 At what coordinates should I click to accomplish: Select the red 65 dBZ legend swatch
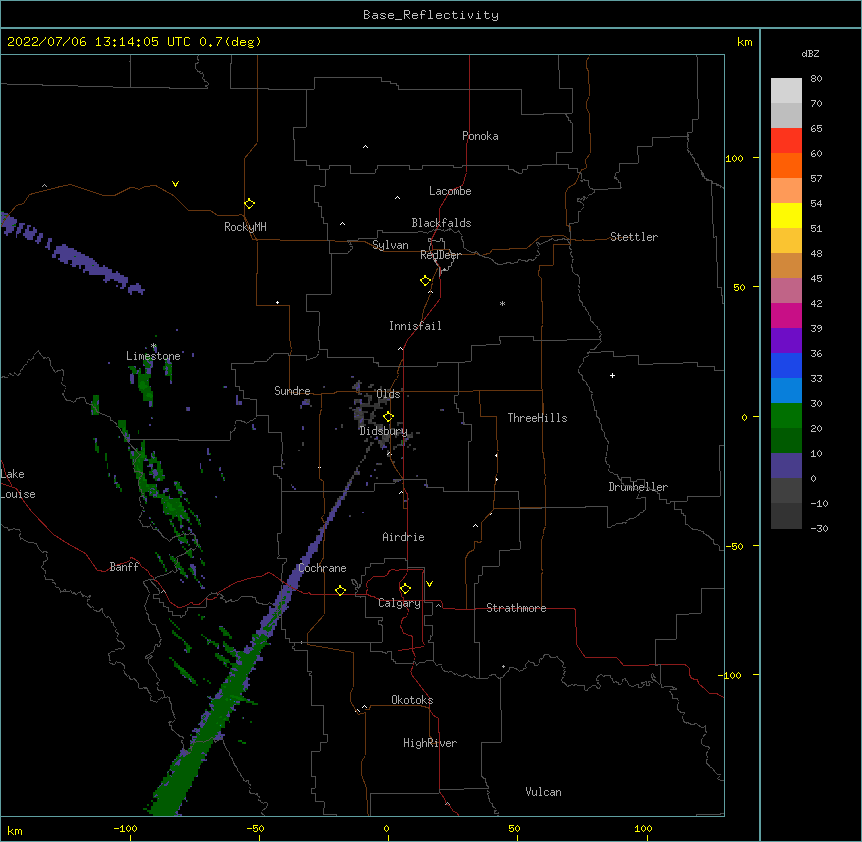[786, 140]
